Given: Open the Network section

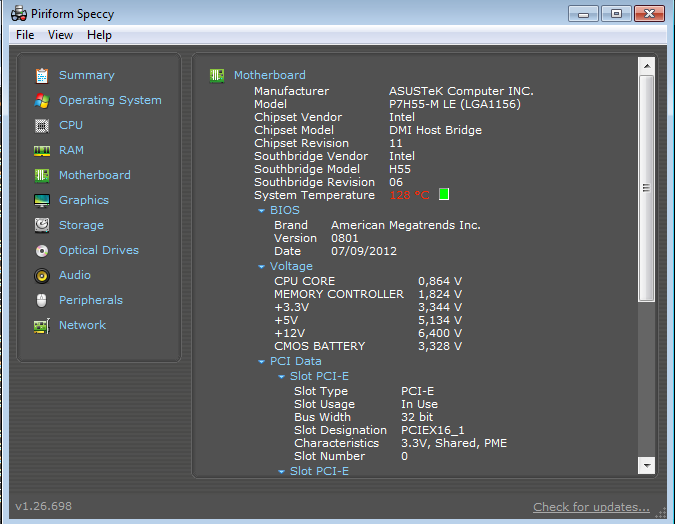Looking at the screenshot, I should [x=82, y=325].
